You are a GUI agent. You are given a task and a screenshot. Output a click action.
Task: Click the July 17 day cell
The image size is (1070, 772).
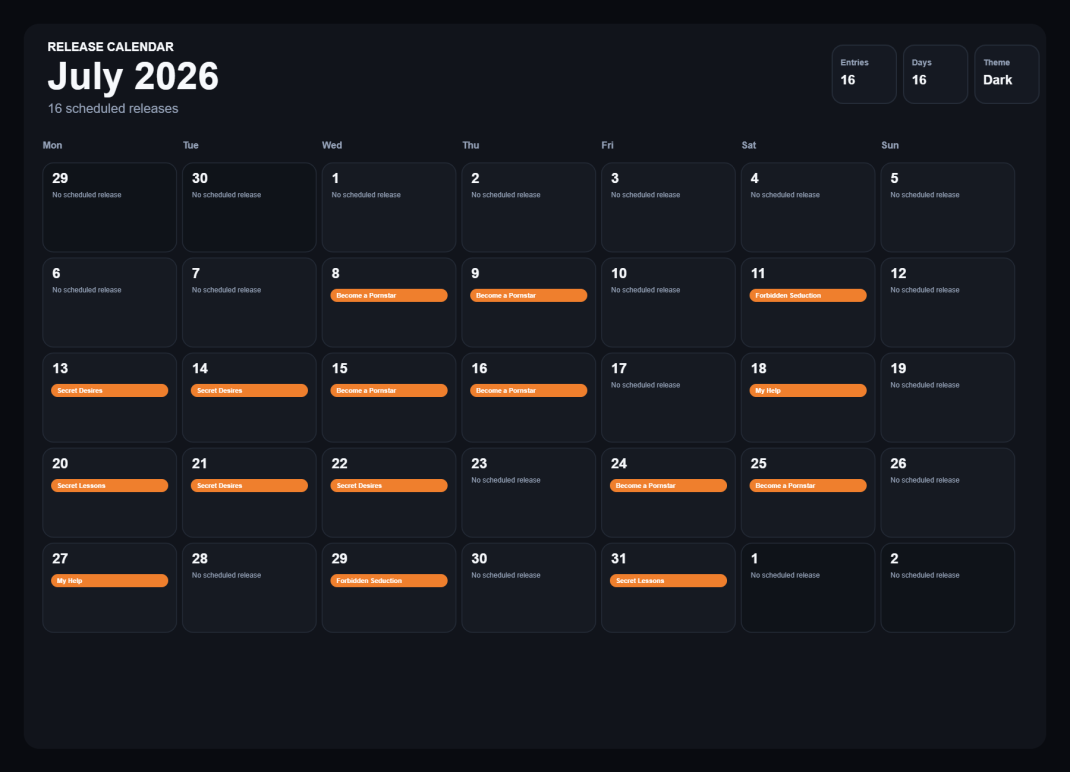point(668,397)
